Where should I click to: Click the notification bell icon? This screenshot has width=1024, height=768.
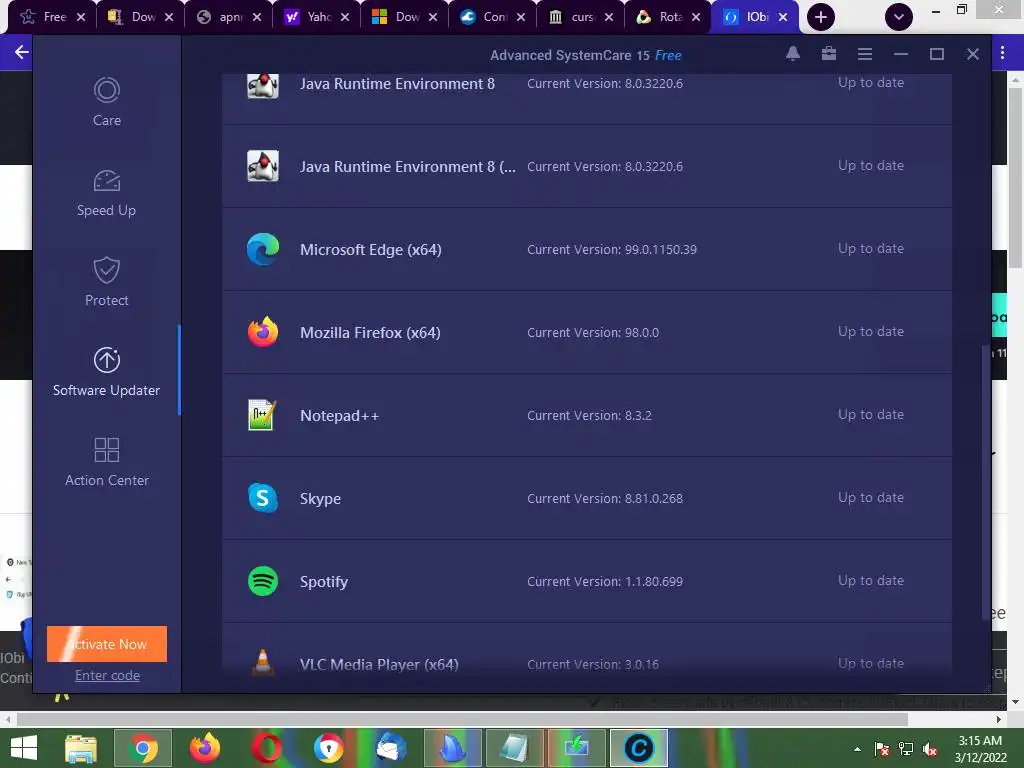point(793,54)
